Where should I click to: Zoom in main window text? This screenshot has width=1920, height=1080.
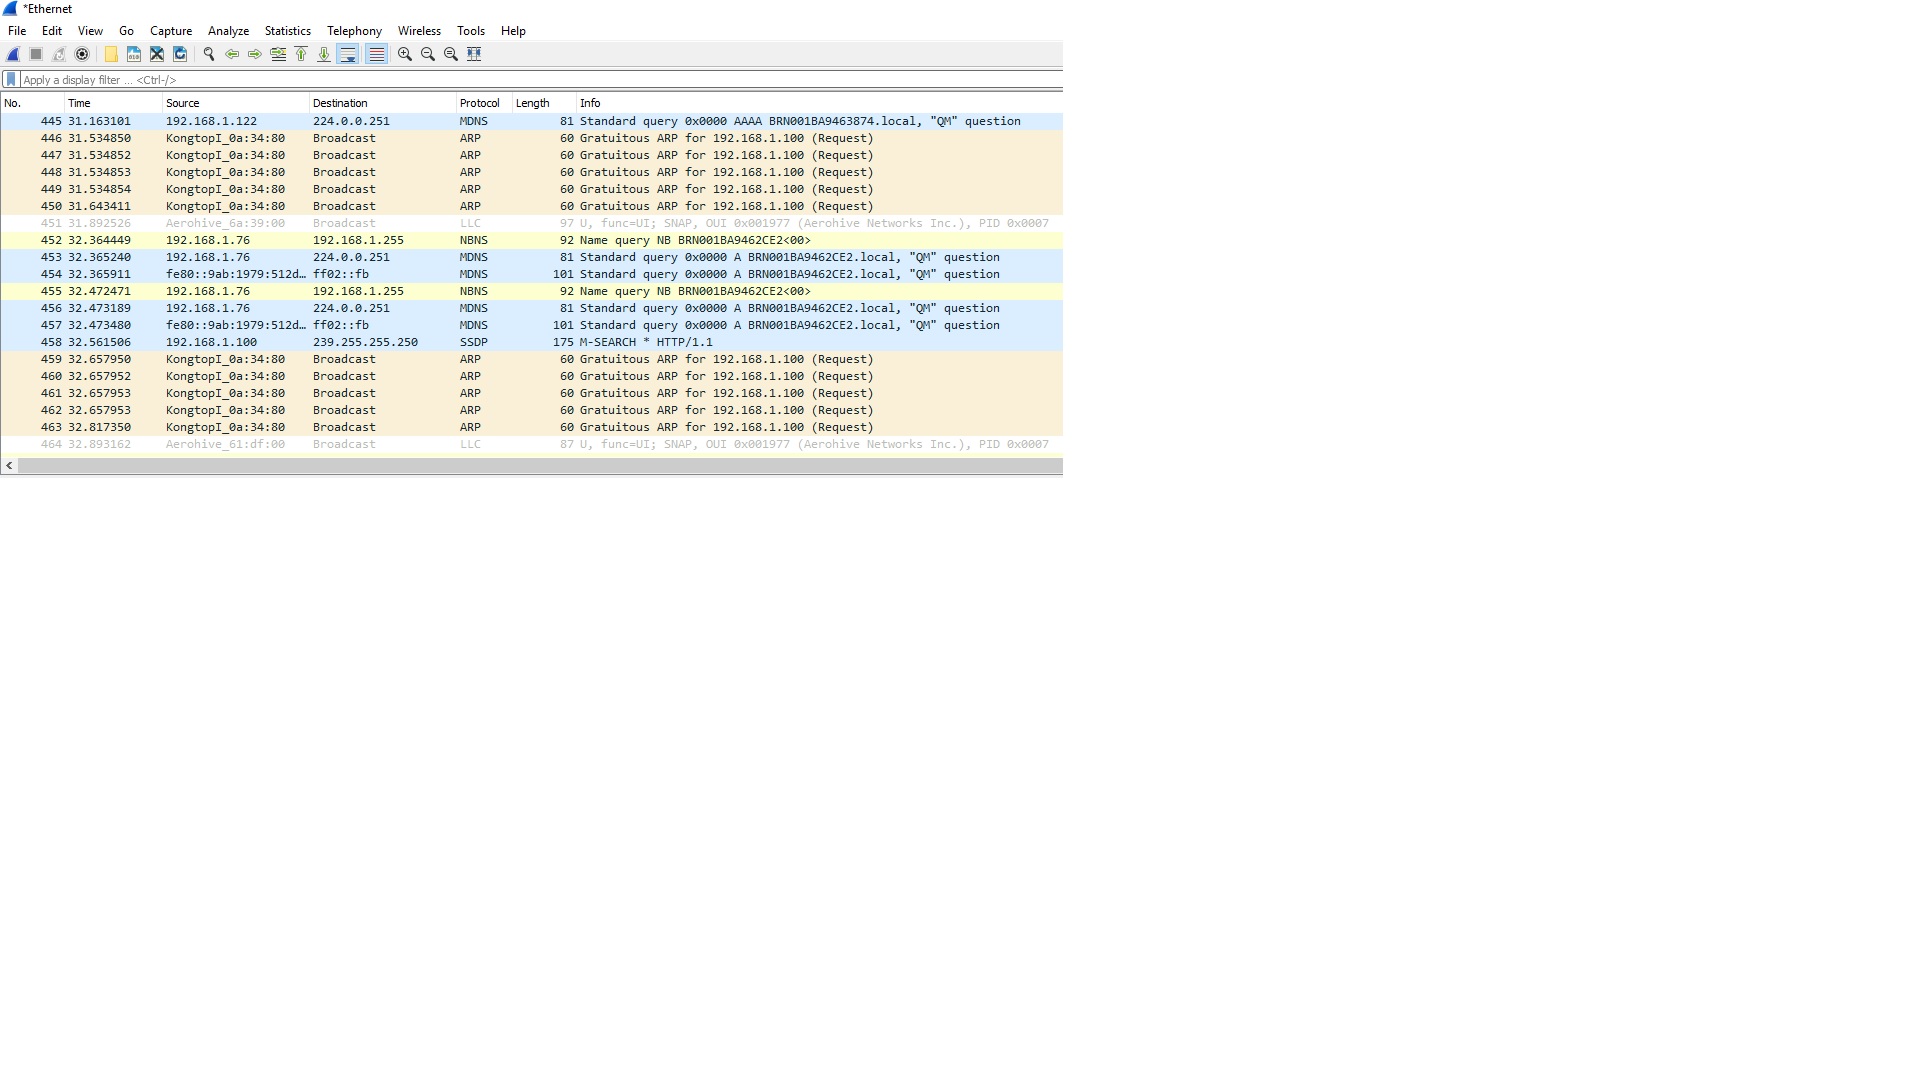point(405,54)
